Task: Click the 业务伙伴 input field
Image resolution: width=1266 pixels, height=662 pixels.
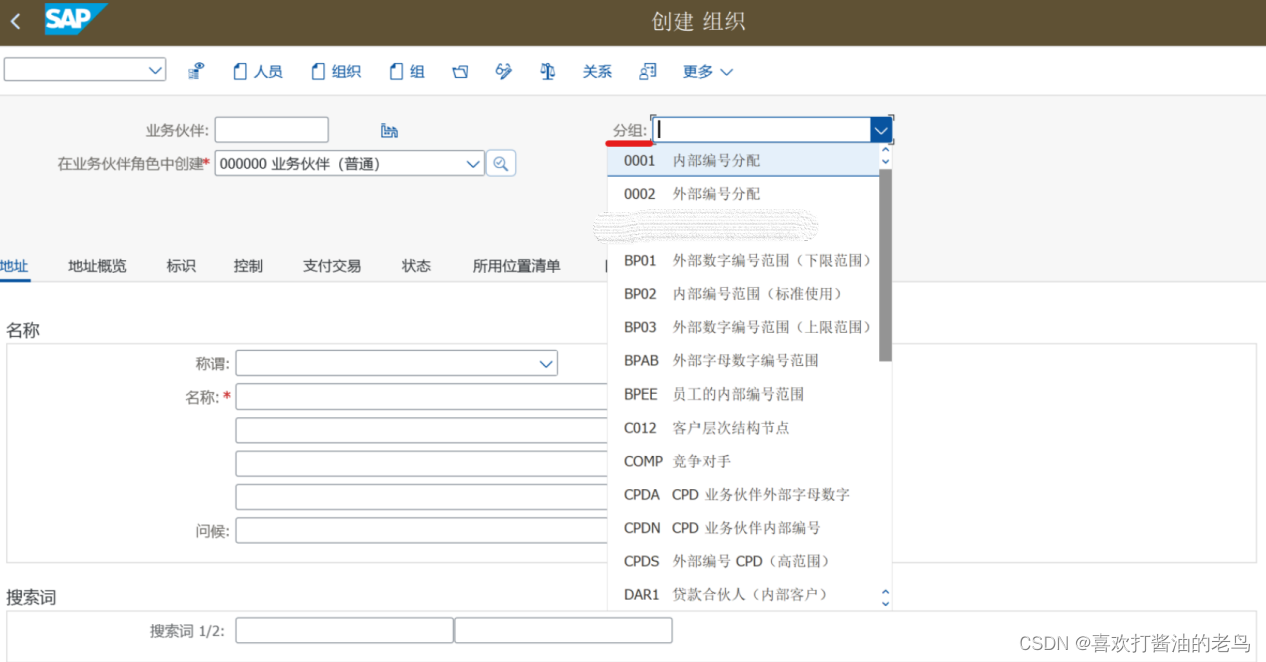Action: [x=271, y=129]
